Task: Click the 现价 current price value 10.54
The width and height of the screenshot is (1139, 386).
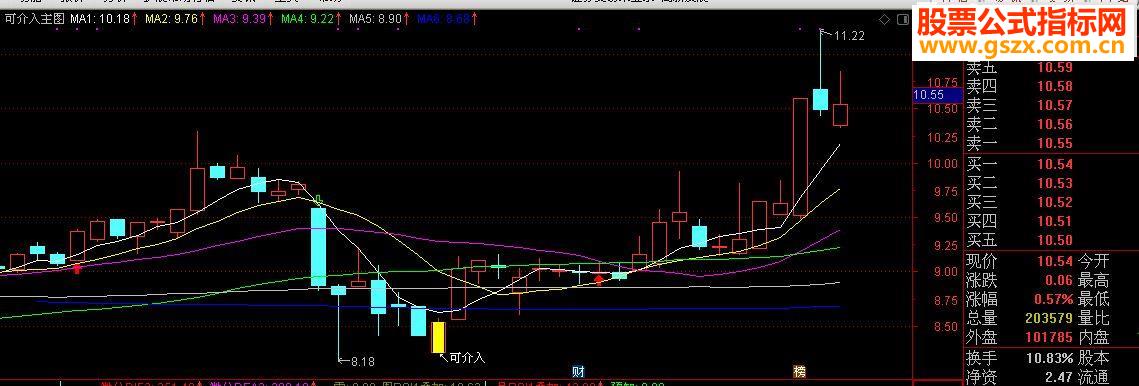Action: point(1055,261)
